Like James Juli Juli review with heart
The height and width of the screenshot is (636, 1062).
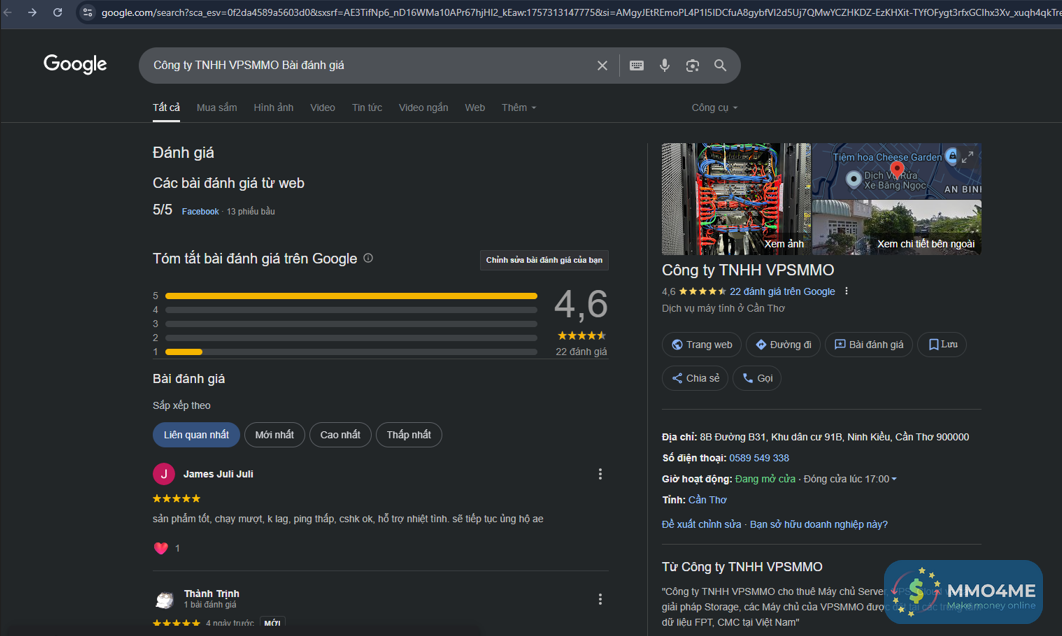(161, 548)
